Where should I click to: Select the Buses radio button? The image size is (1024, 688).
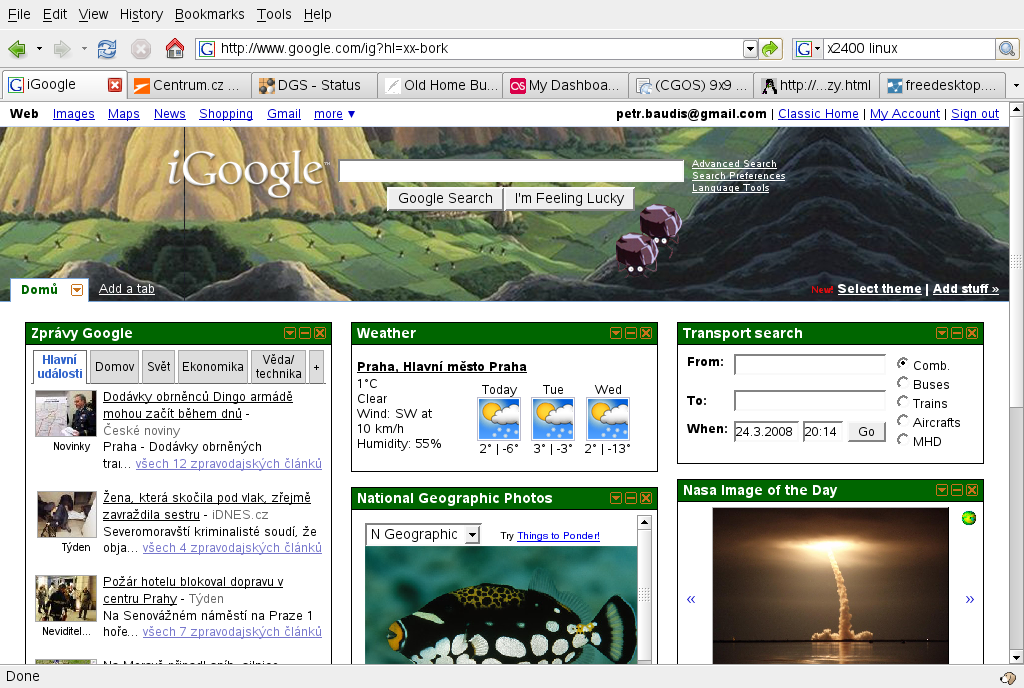click(903, 382)
